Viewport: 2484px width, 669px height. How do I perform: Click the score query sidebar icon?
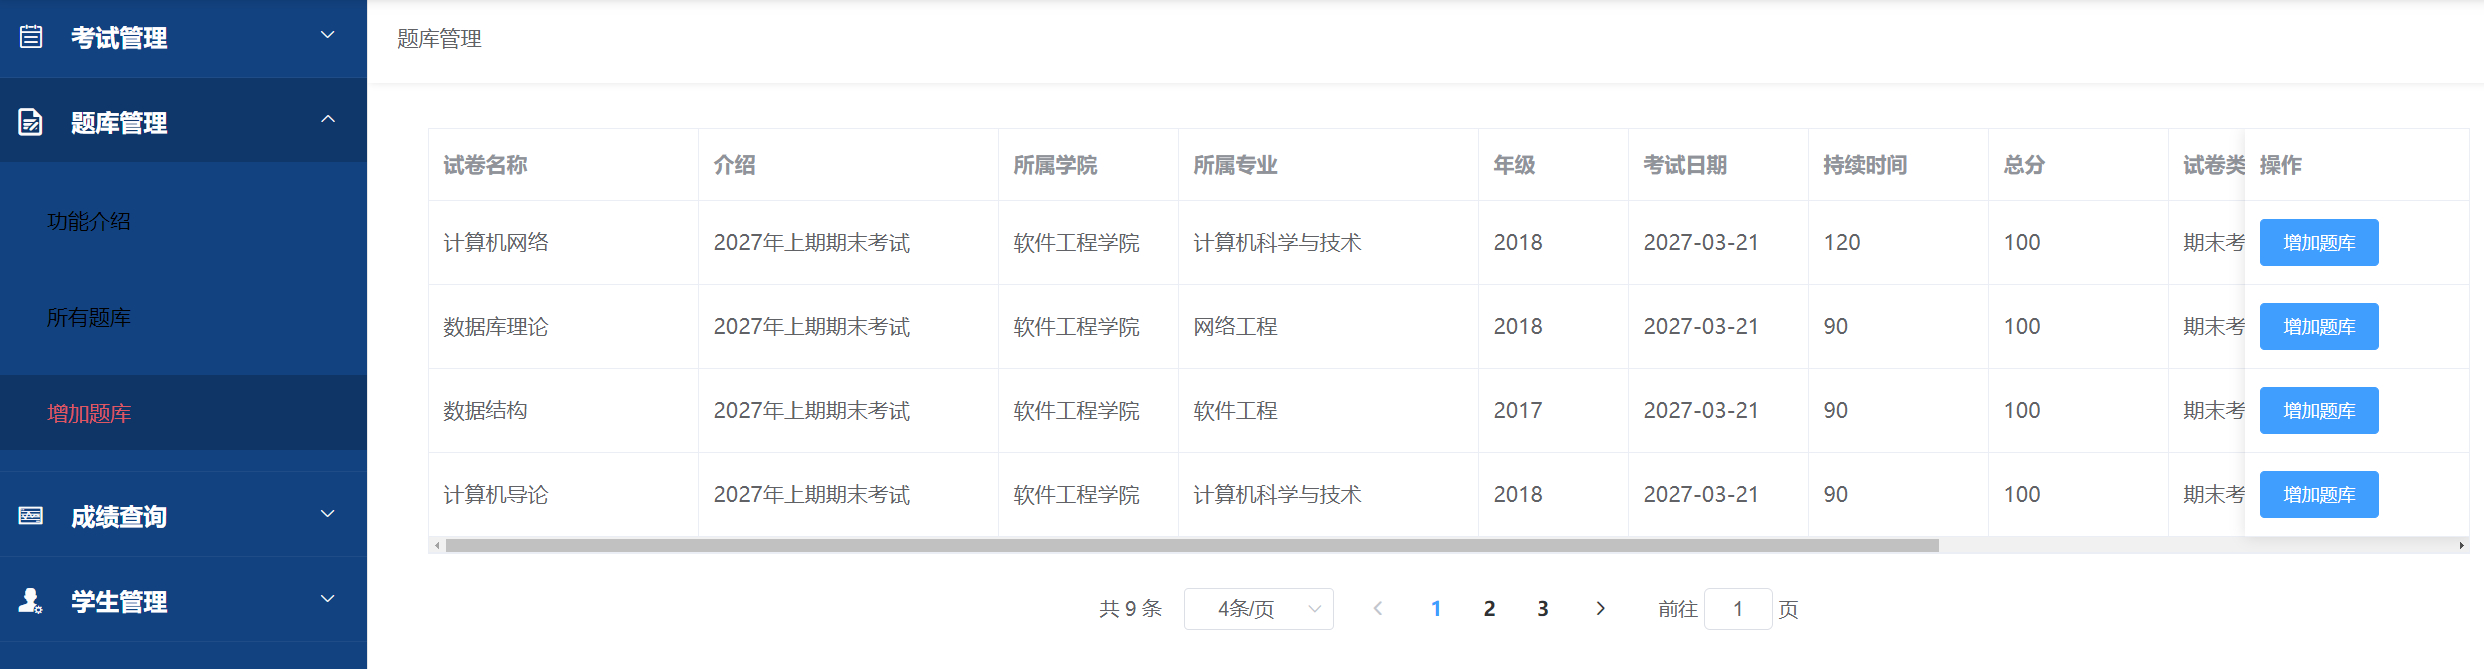point(31,516)
